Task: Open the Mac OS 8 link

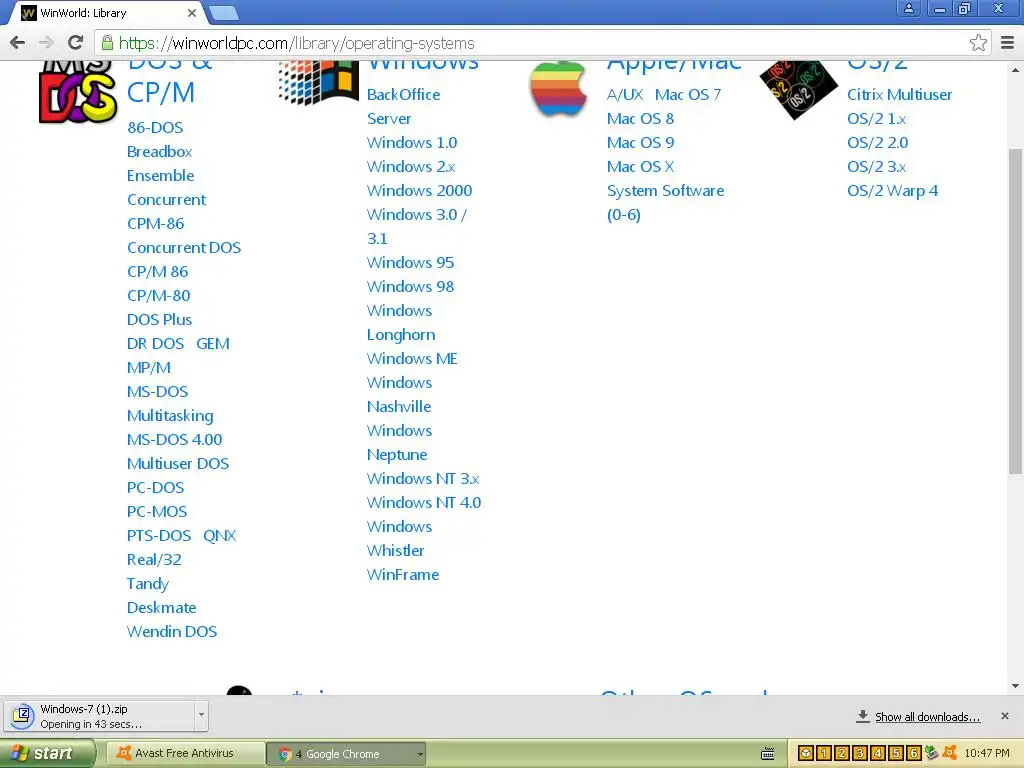Action: point(640,119)
